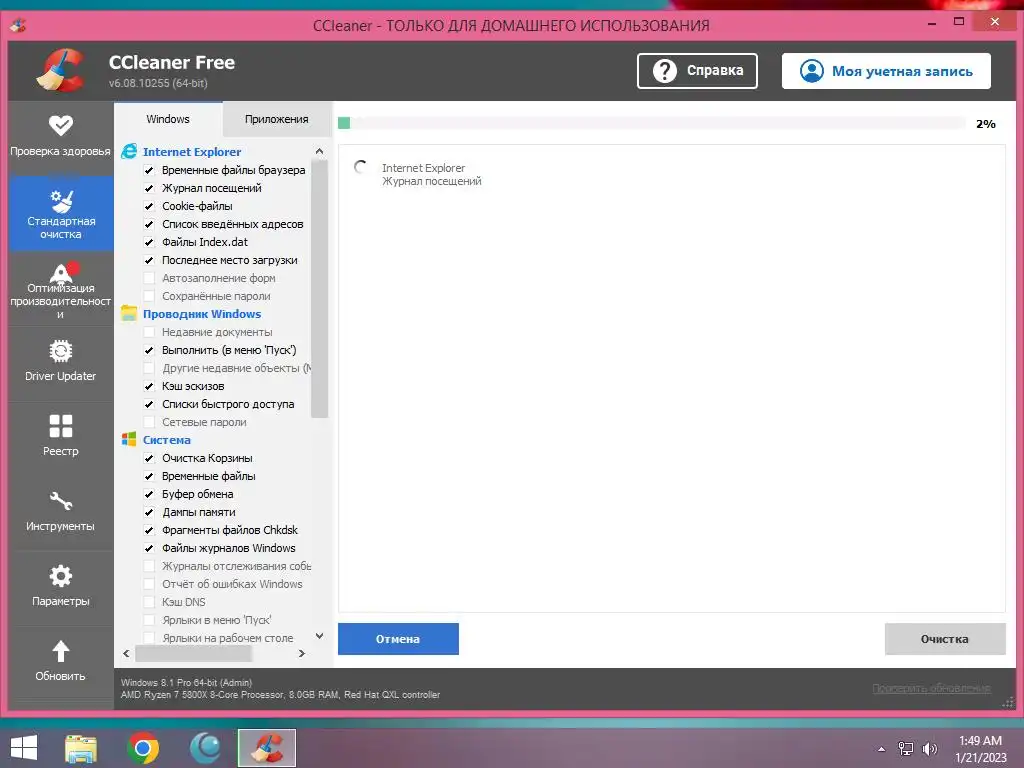Viewport: 1024px width, 768px height.
Task: Open the Driver Updater gear icon
Action: (x=61, y=351)
